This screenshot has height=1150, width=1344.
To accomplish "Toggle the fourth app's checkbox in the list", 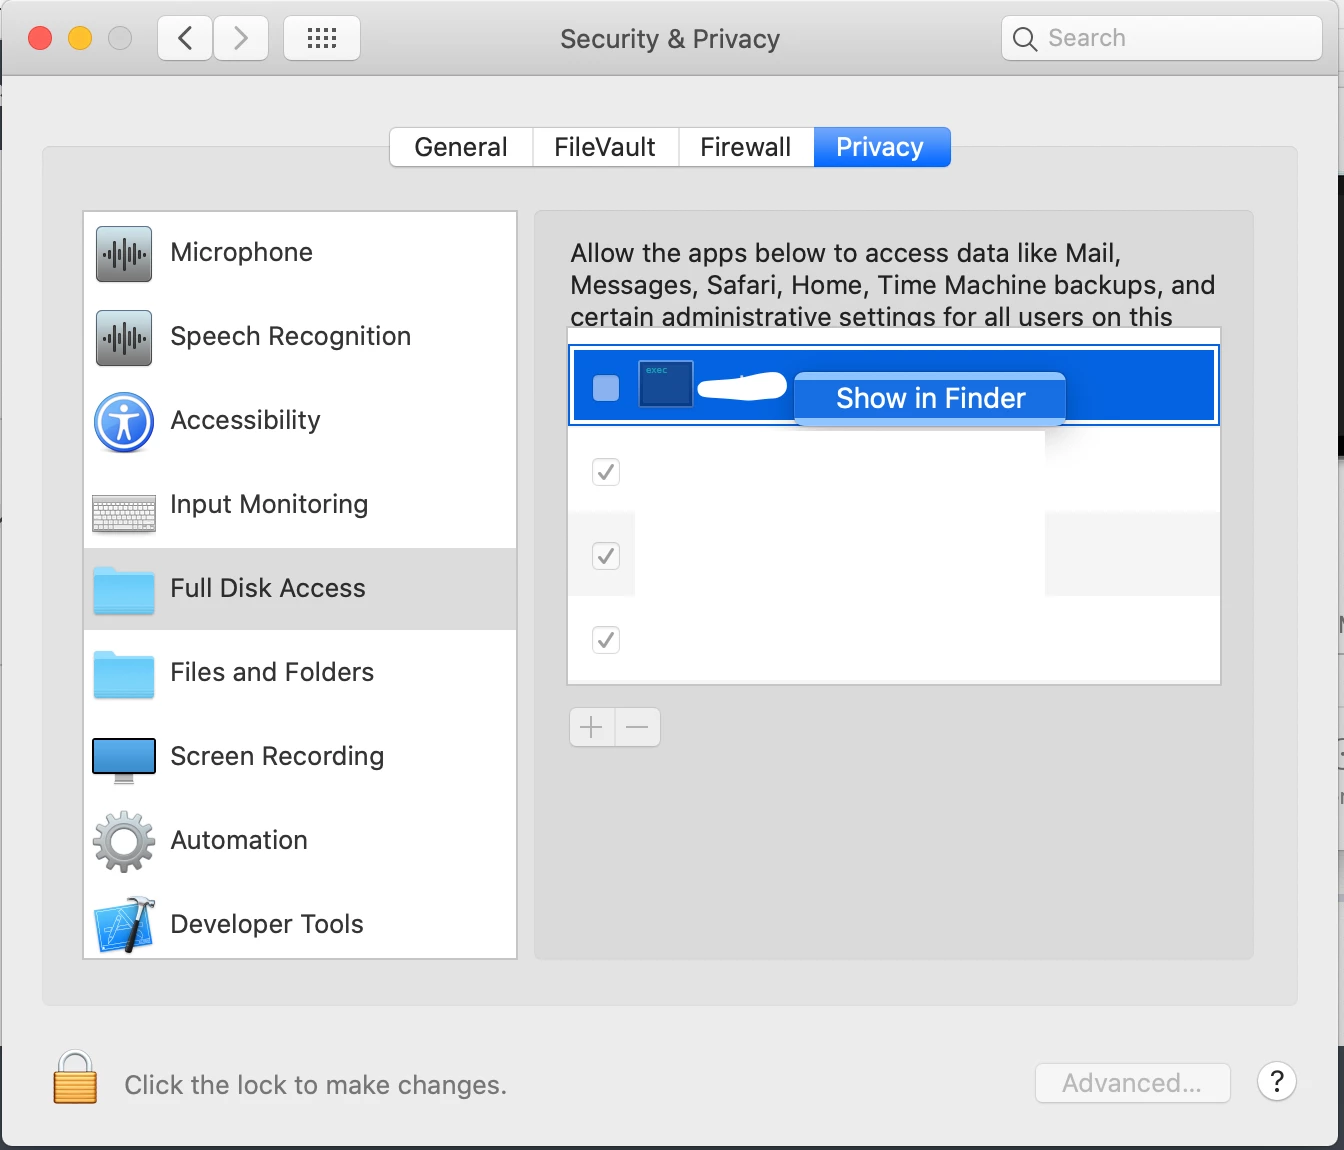I will (606, 640).
